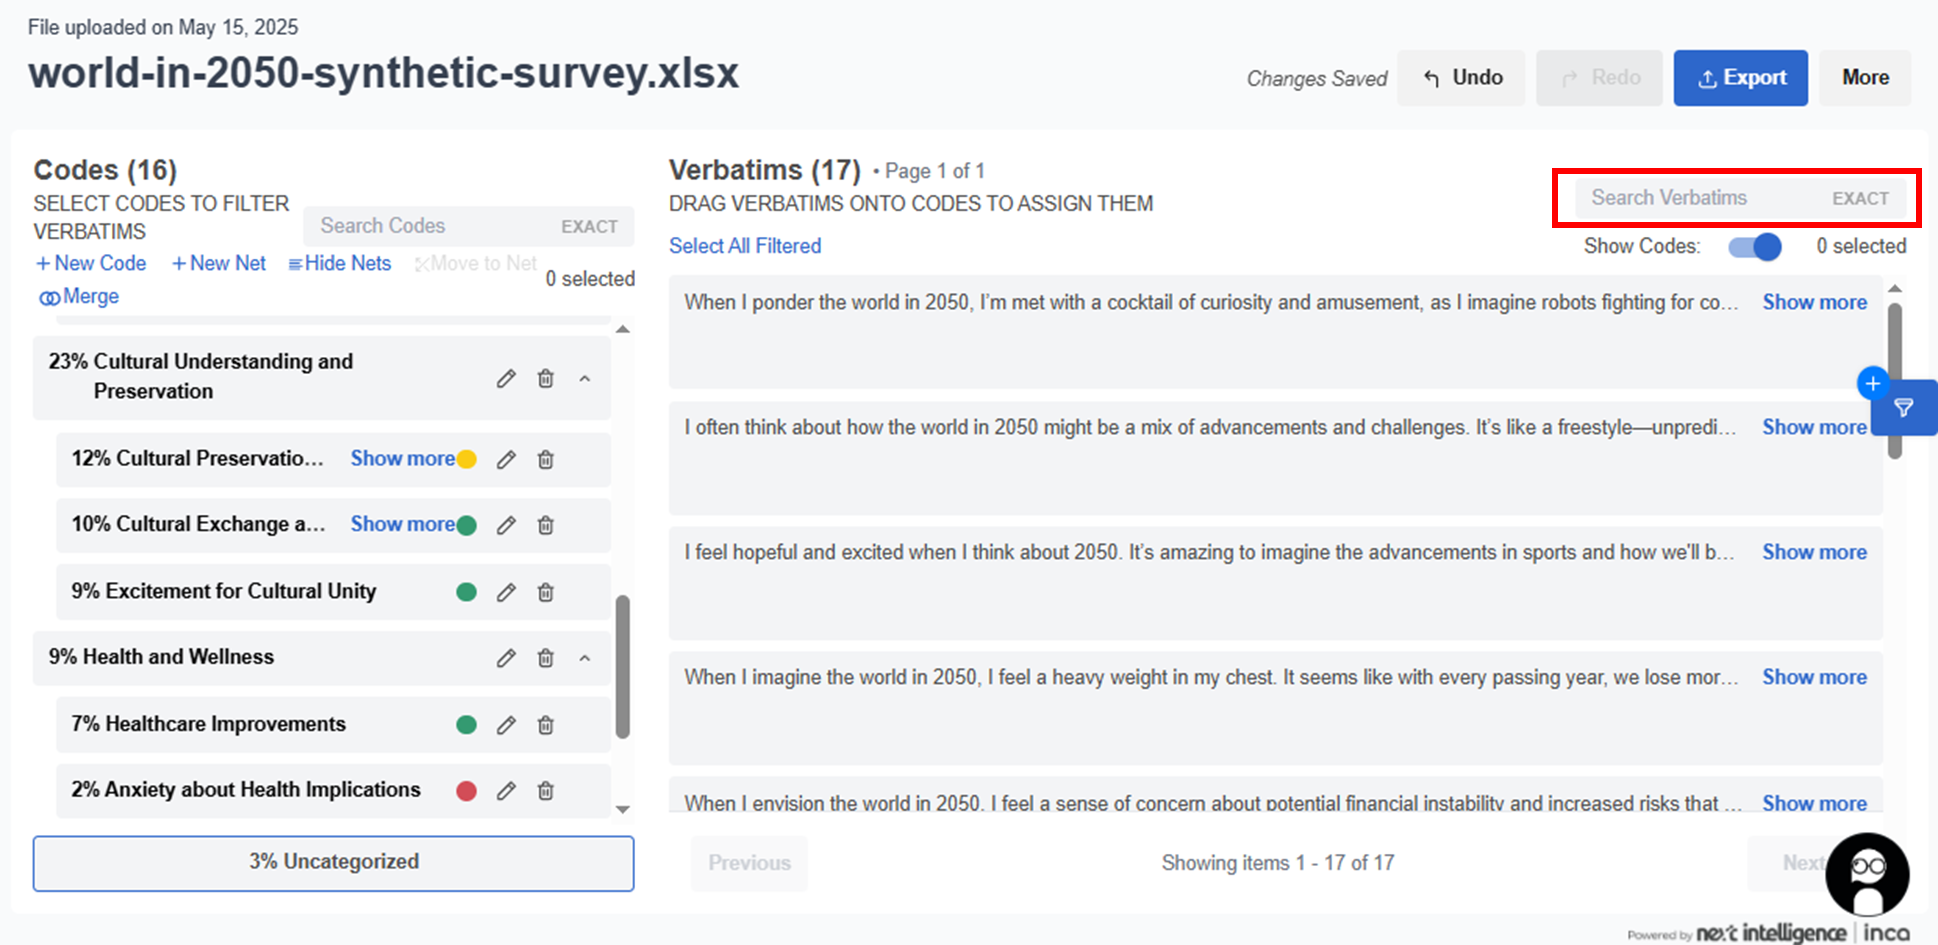The image size is (1938, 945).
Task: Edit Excitement for Cultural Unity code
Action: point(506,592)
